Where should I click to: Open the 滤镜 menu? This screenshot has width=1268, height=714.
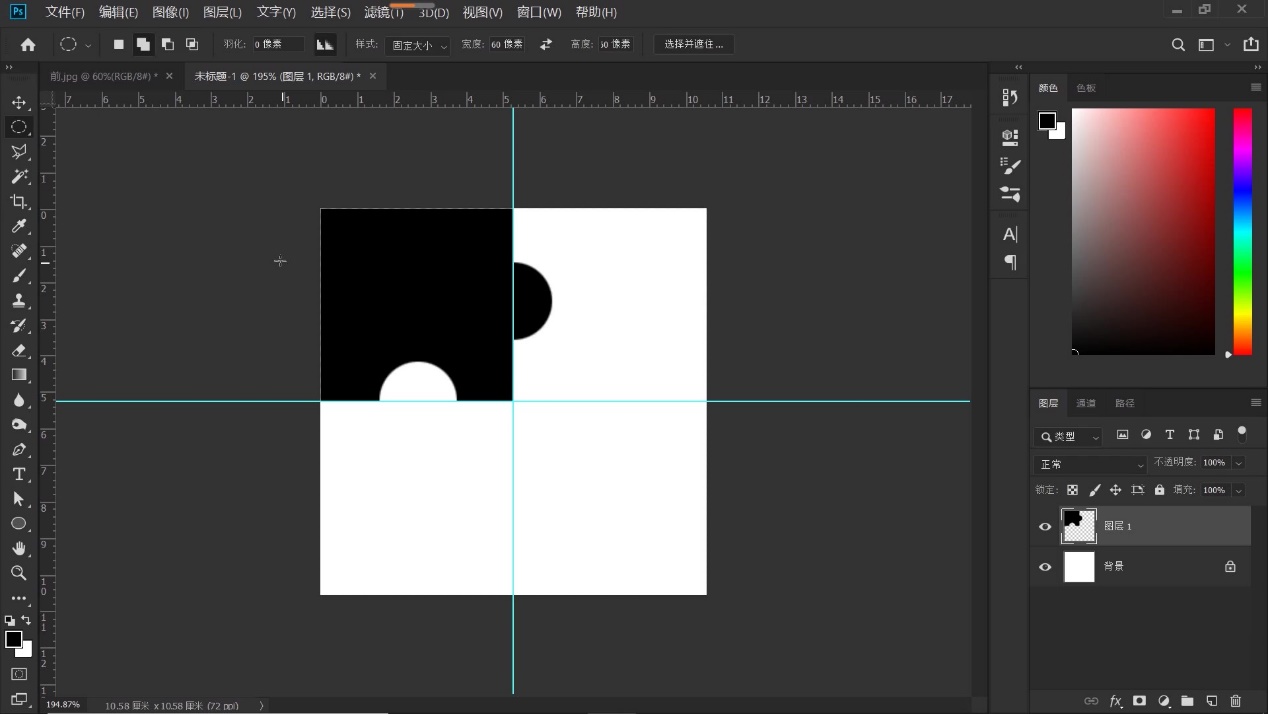383,12
